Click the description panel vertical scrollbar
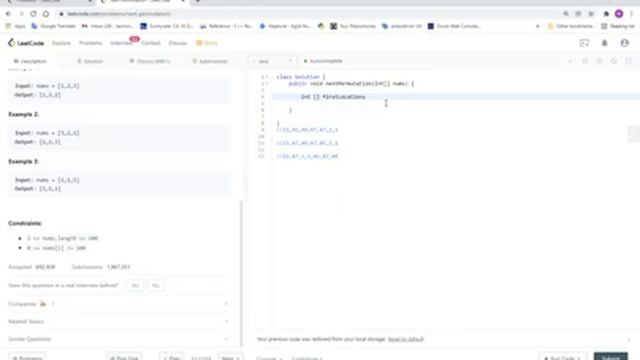 242,273
